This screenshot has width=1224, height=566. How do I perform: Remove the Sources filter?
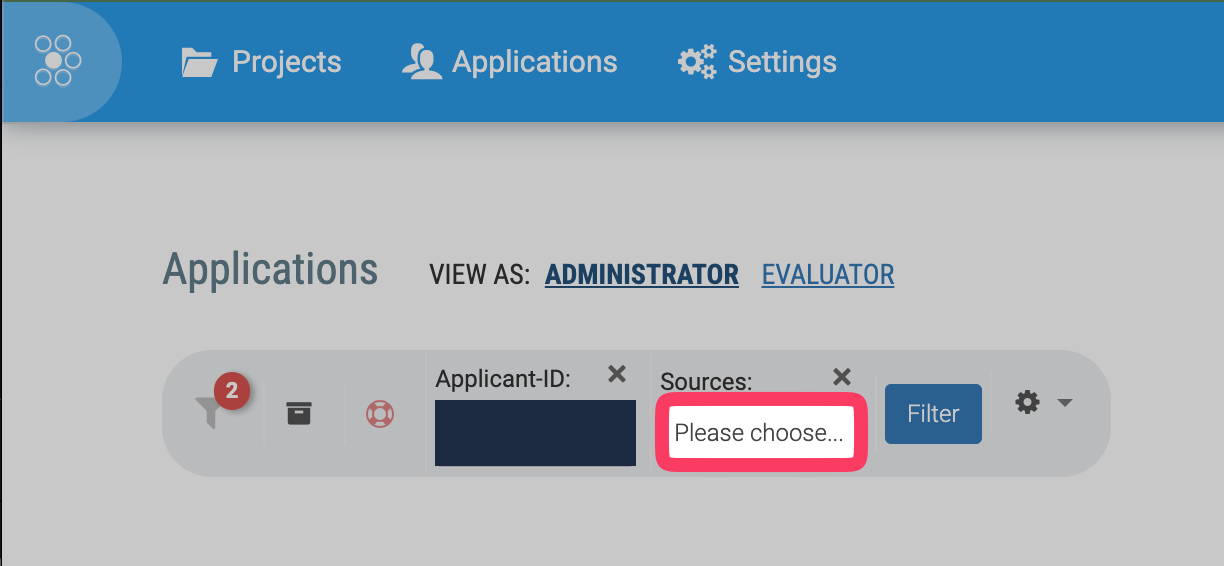pos(842,376)
